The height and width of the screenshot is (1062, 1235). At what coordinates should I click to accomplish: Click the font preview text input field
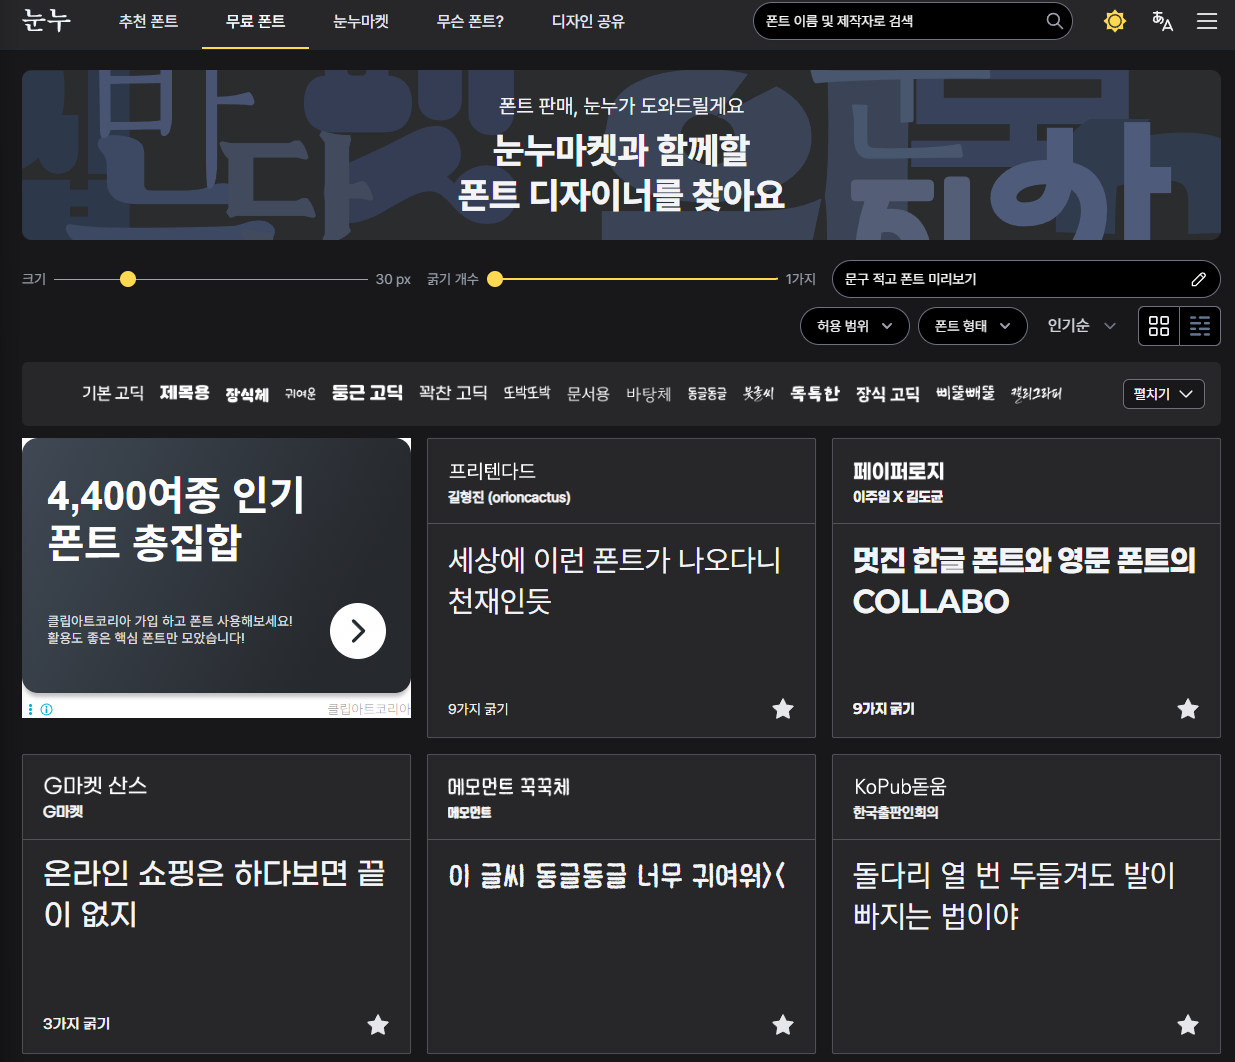coord(1000,279)
